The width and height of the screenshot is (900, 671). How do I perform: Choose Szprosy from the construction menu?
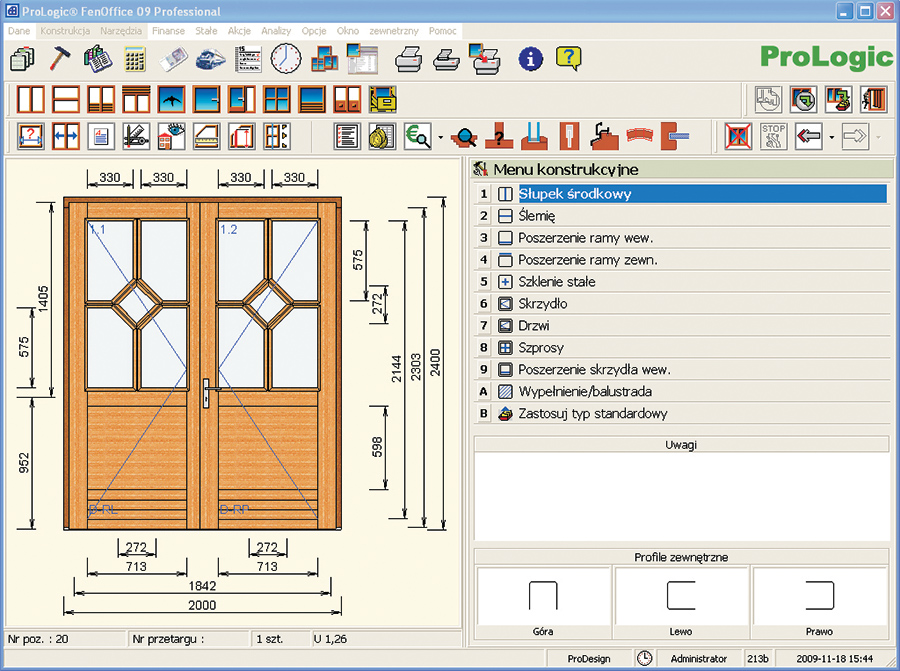(541, 348)
